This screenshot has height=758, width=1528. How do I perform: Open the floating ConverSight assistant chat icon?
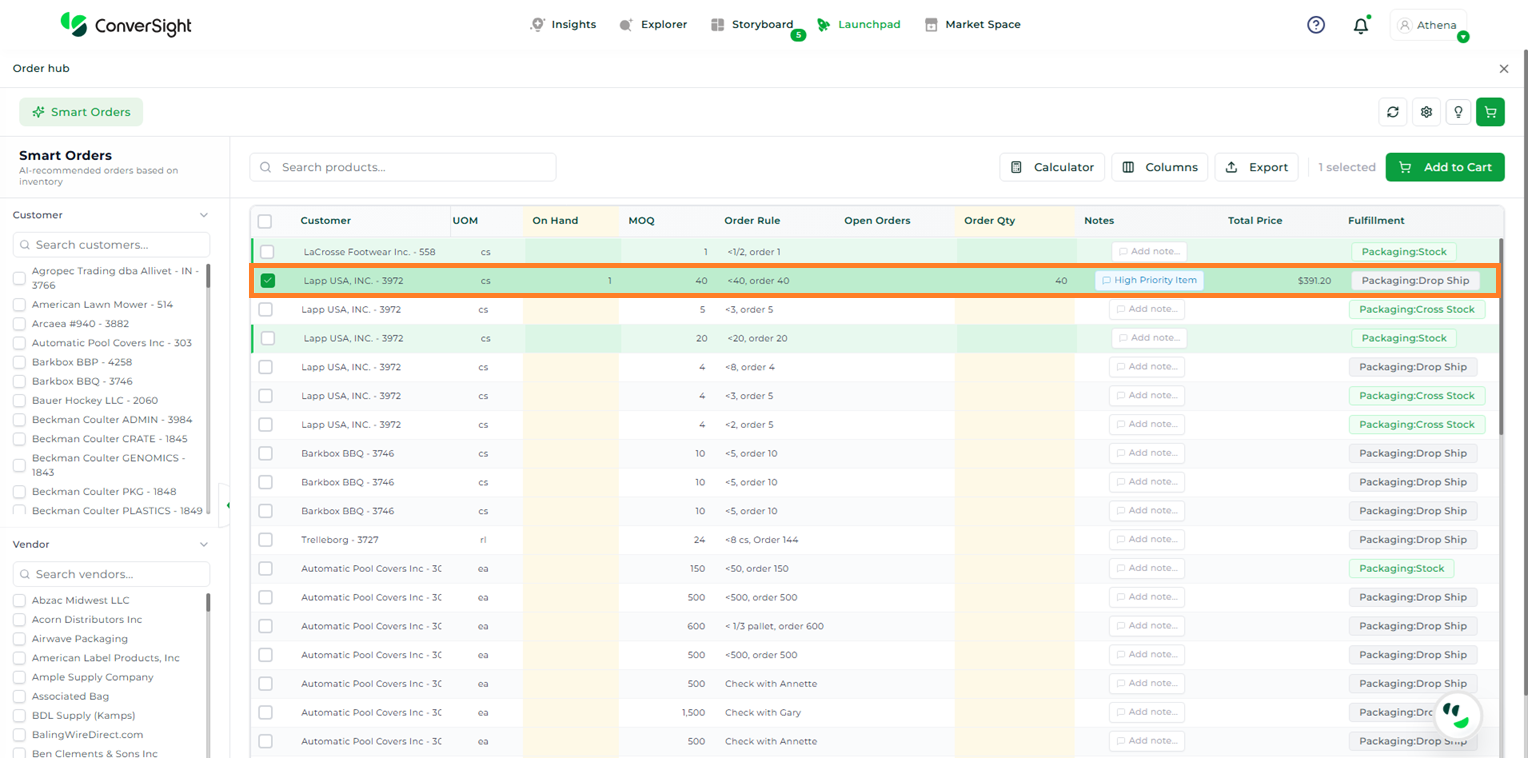1457,715
